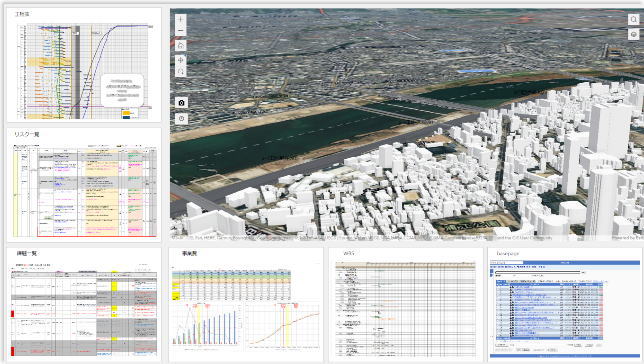Screen dimensions: 644x364
Task: Open the 事業費 cost chart panel
Action: click(x=246, y=305)
